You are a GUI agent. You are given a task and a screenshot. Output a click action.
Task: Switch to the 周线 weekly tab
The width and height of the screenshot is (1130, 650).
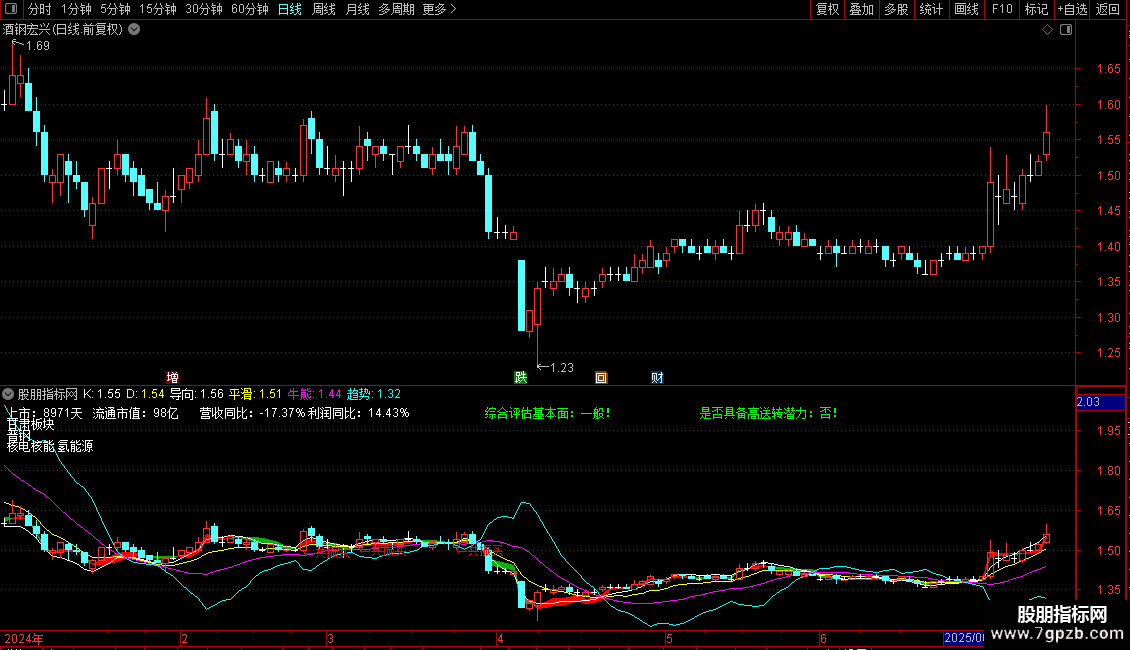[324, 9]
